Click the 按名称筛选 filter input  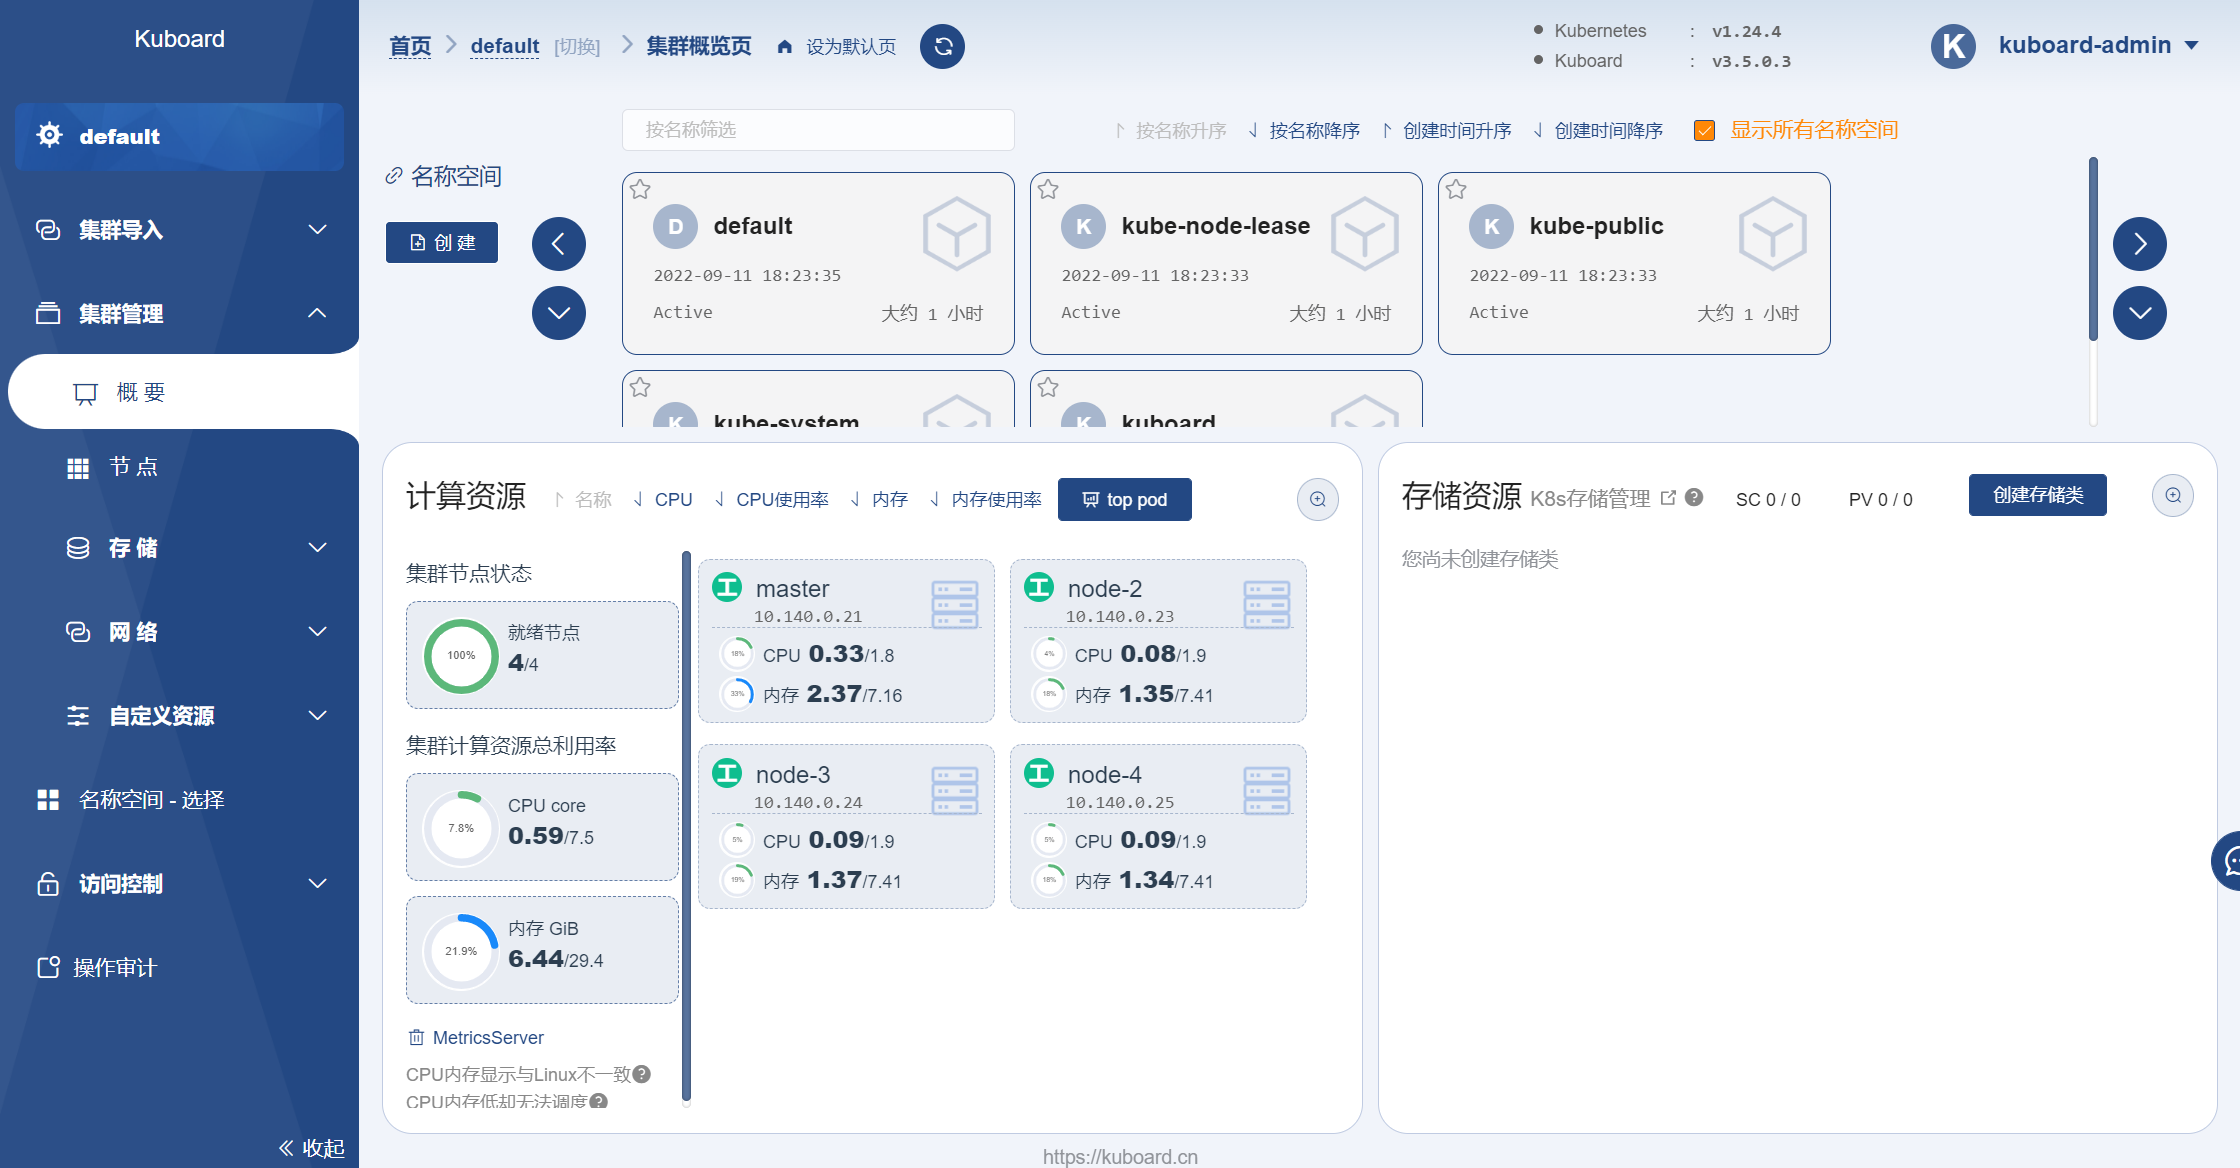[817, 131]
